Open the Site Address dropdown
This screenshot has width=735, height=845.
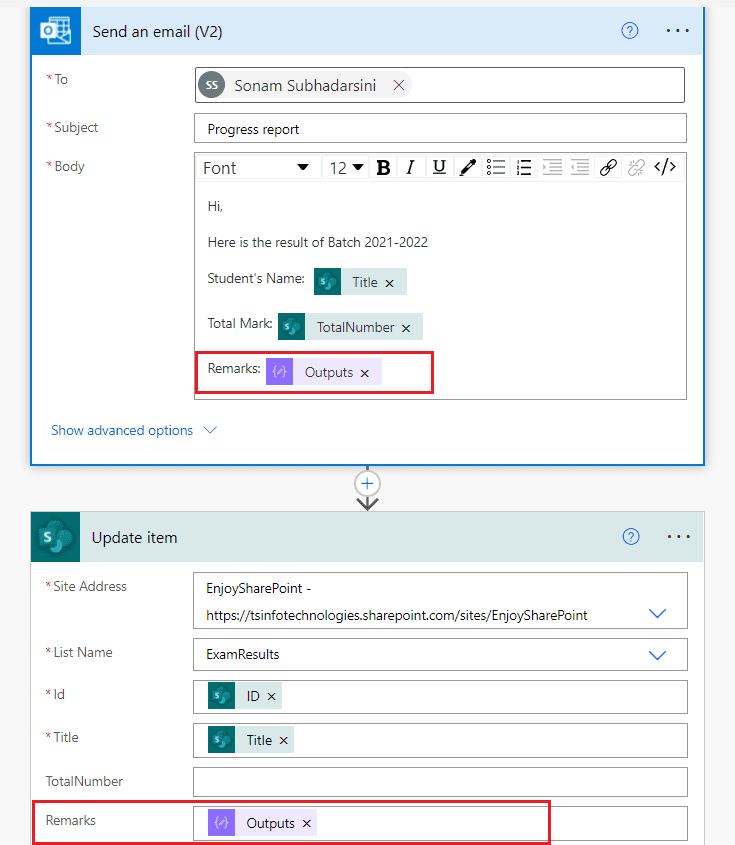click(x=657, y=613)
